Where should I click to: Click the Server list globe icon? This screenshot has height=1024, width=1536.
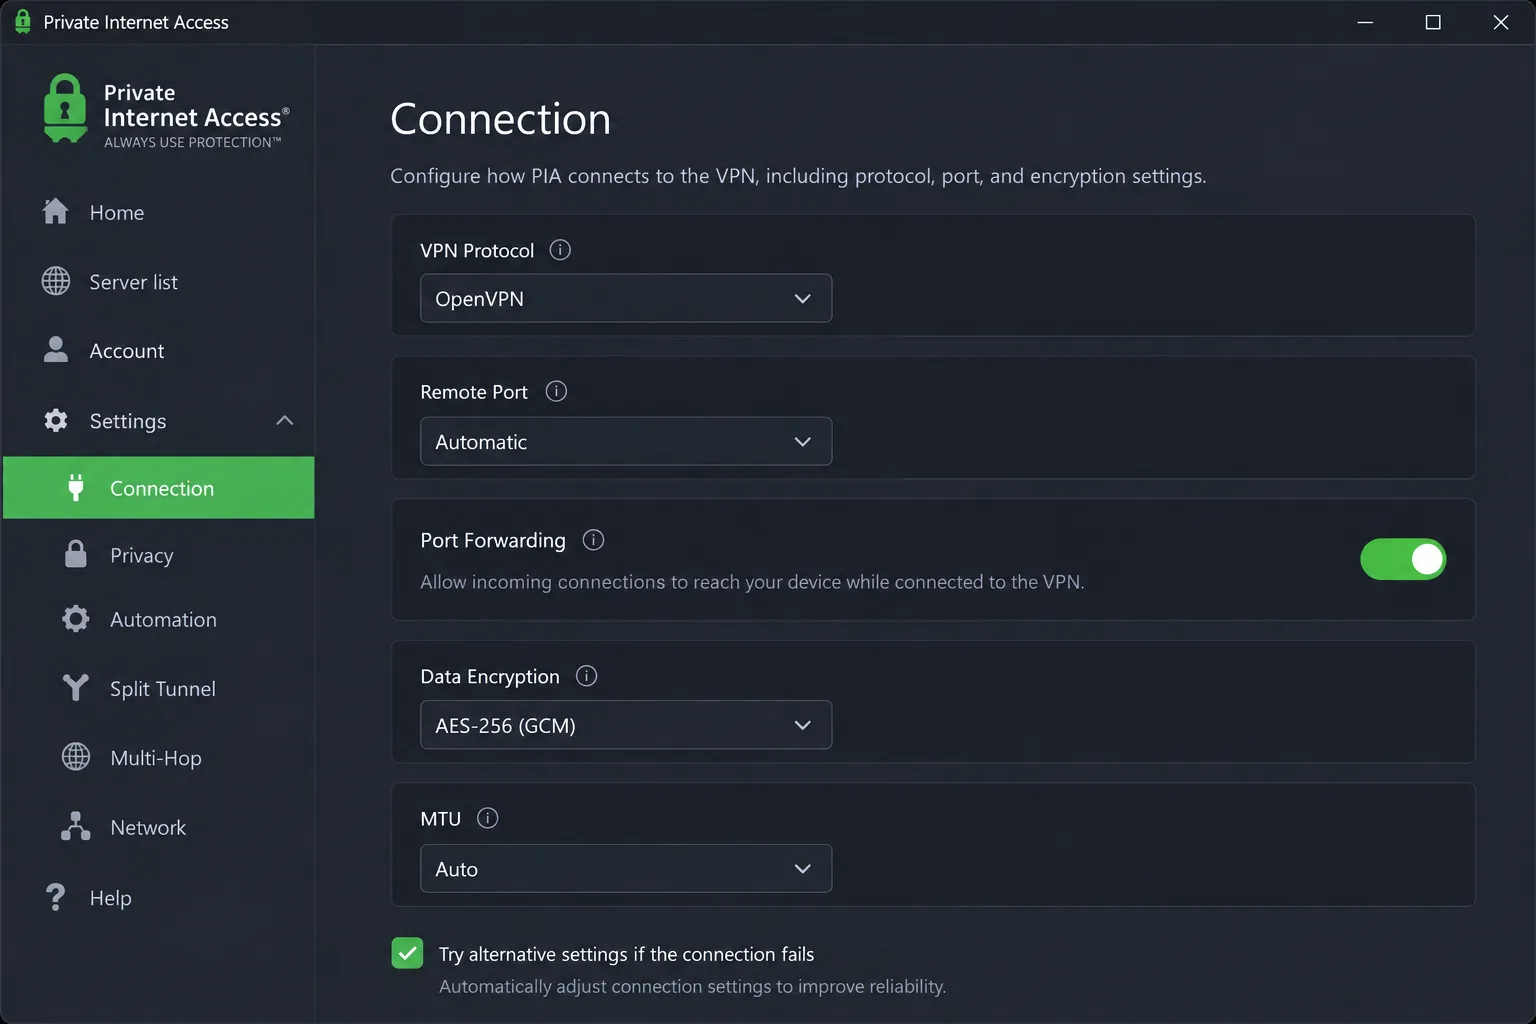pos(56,281)
